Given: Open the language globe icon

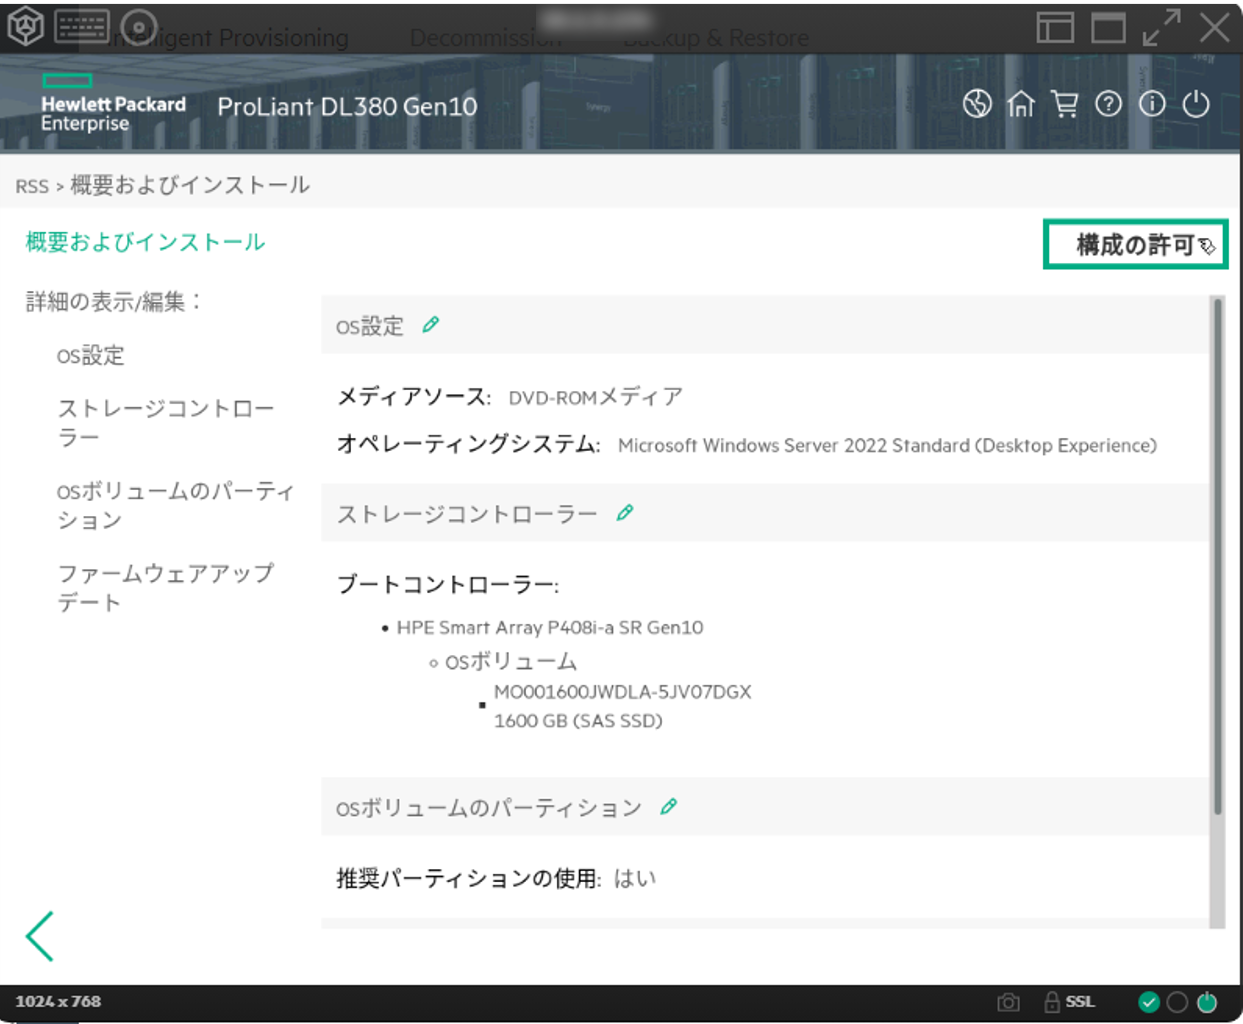Looking at the screenshot, I should 977,104.
